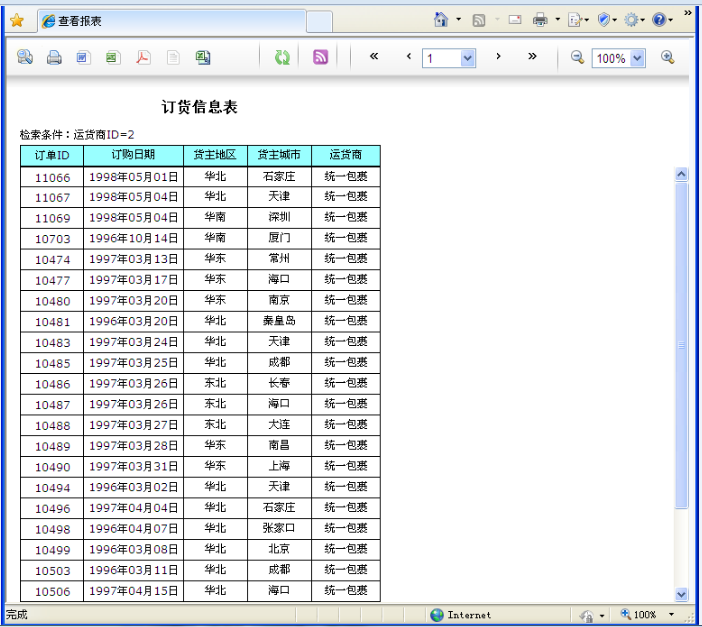
Task: Click the 货主地区 column header
Action: tap(215, 155)
